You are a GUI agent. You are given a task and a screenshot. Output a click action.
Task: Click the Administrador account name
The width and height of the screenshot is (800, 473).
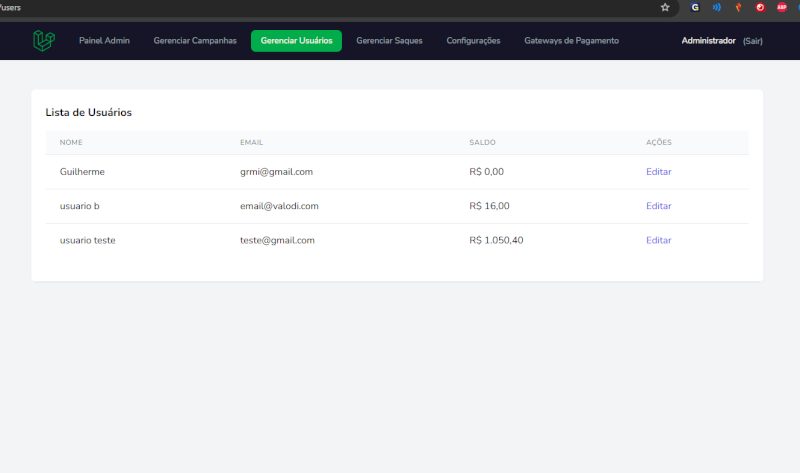tap(708, 41)
